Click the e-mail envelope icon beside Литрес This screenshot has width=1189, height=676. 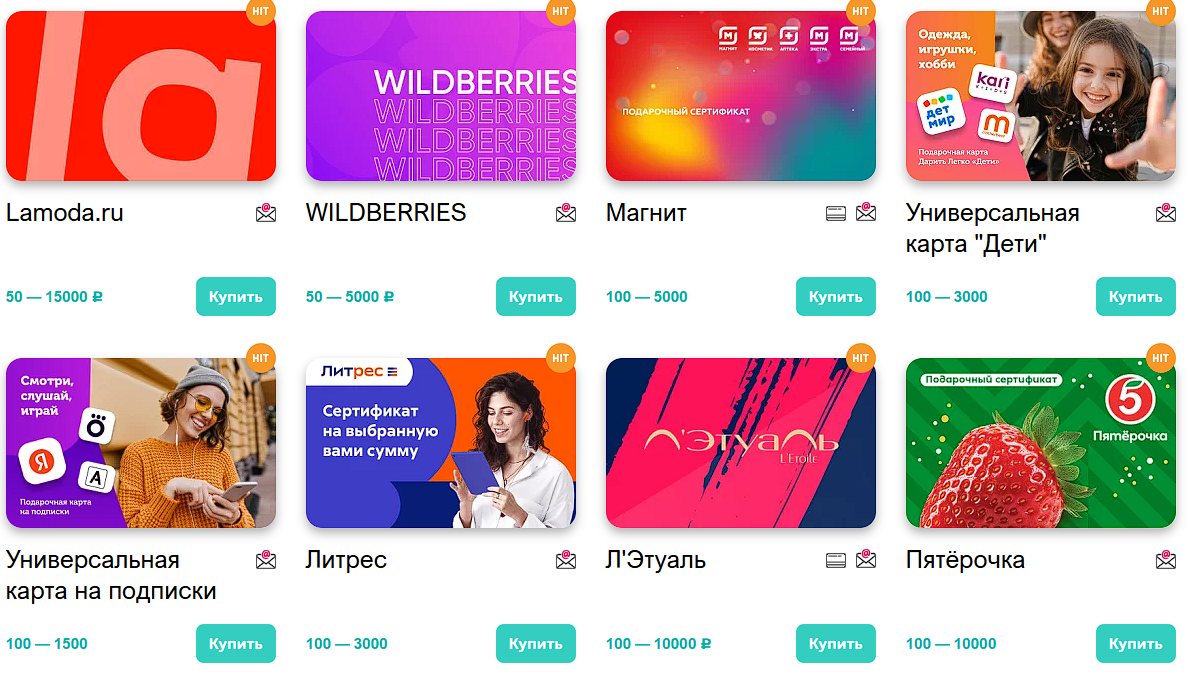click(566, 560)
